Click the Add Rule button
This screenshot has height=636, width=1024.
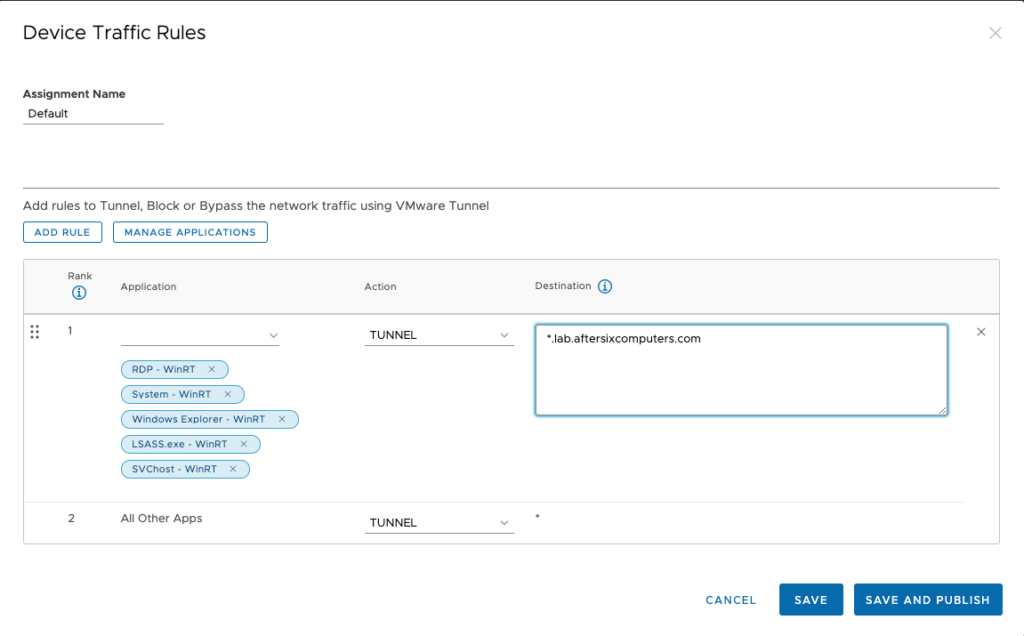coord(63,232)
